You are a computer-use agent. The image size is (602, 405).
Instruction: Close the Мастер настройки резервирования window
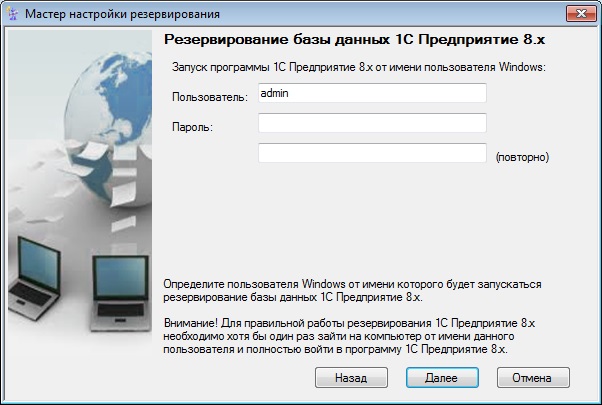(x=581, y=14)
